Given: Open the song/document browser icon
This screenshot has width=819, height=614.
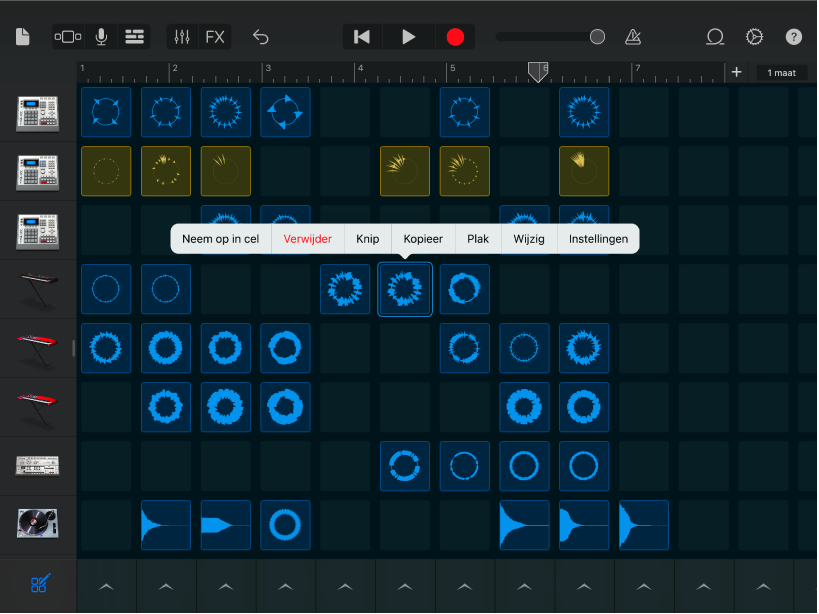Looking at the screenshot, I should (22, 37).
